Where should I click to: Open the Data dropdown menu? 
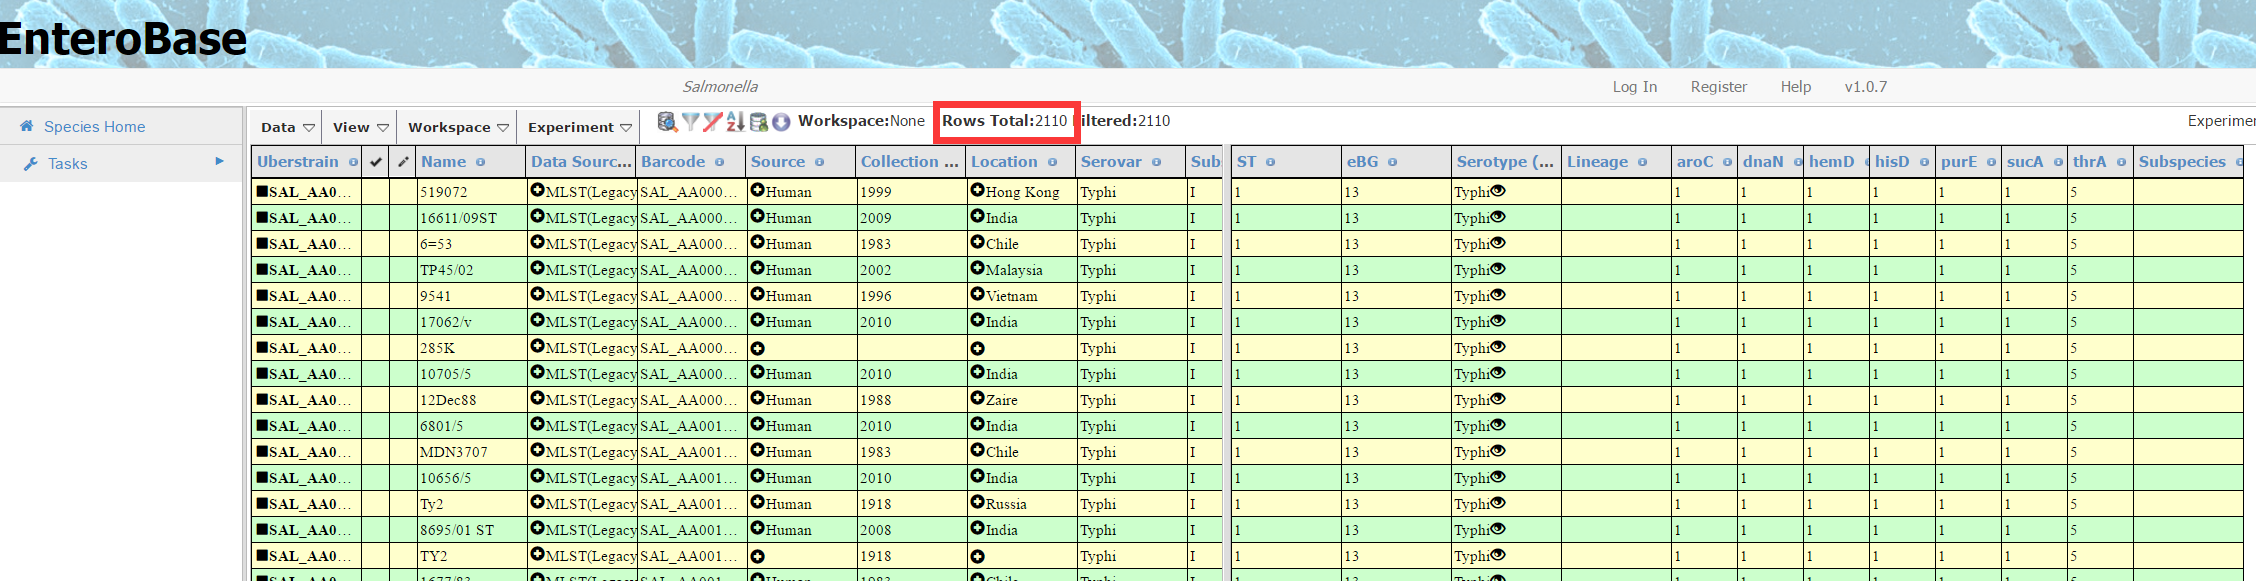(287, 127)
